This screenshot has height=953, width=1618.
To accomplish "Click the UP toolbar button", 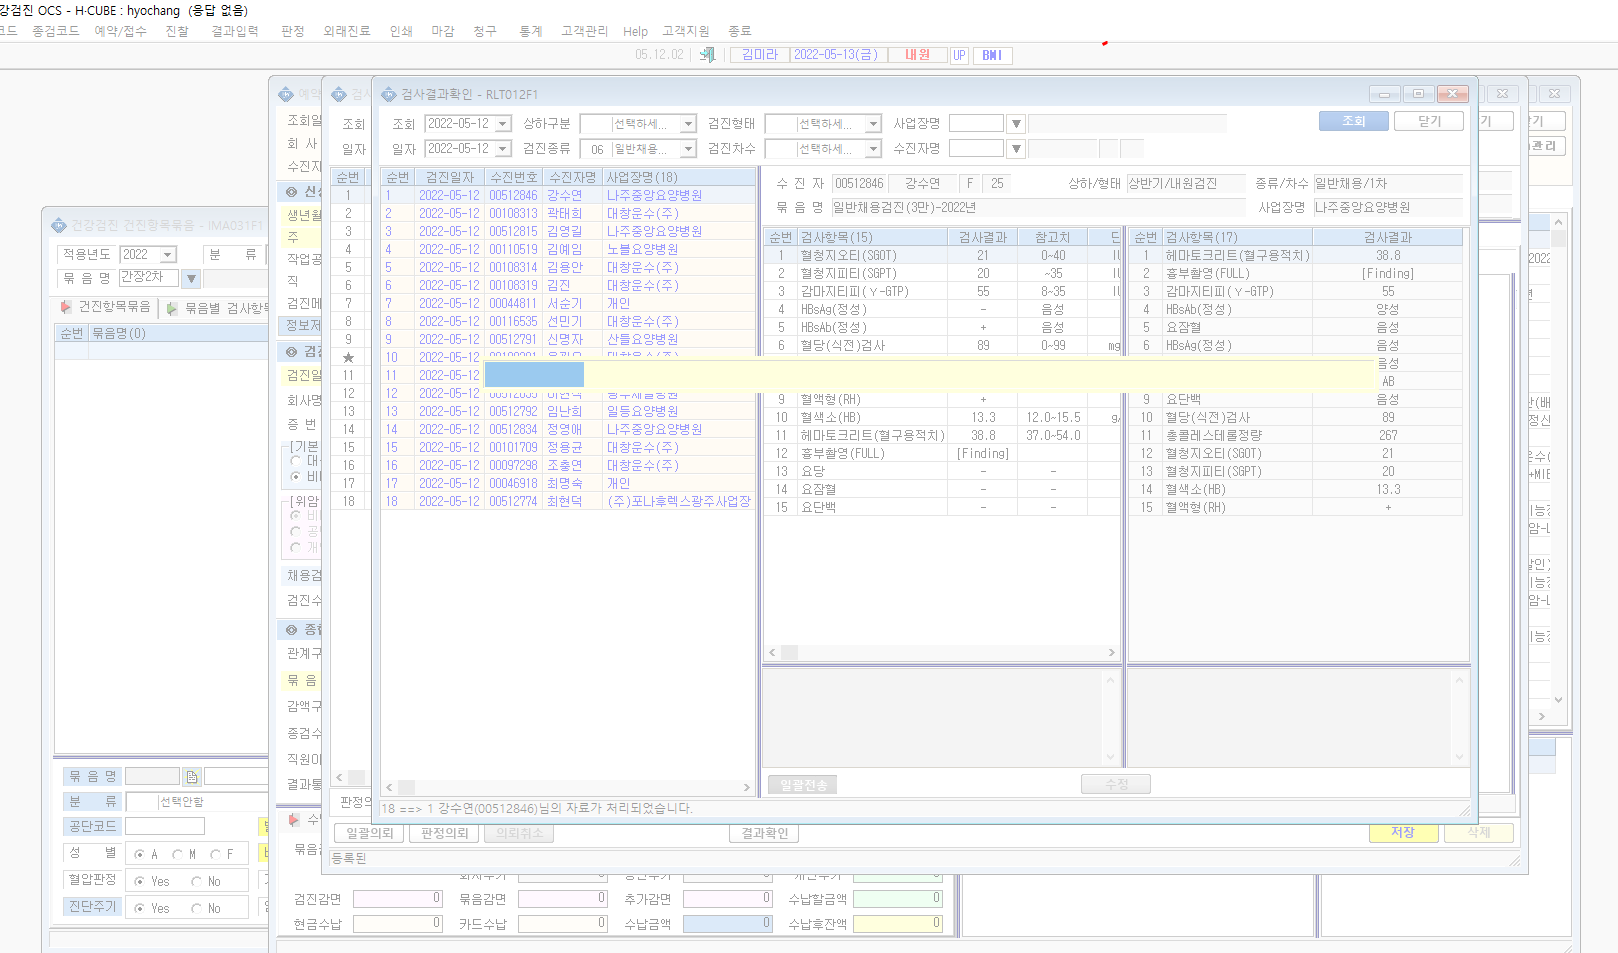I will (959, 55).
